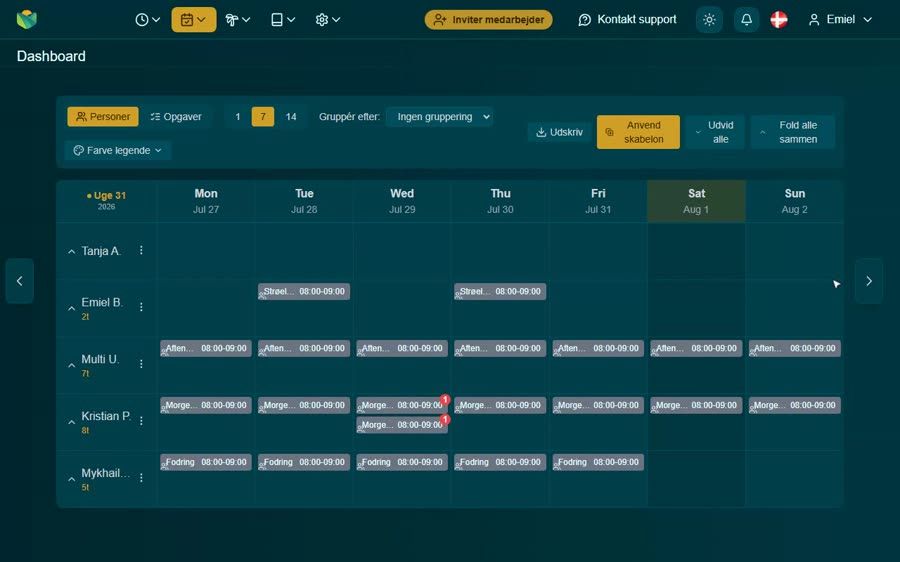Open Kristian P. first Morge shift Wednesday
This screenshot has width=900, height=562.
[402, 405]
